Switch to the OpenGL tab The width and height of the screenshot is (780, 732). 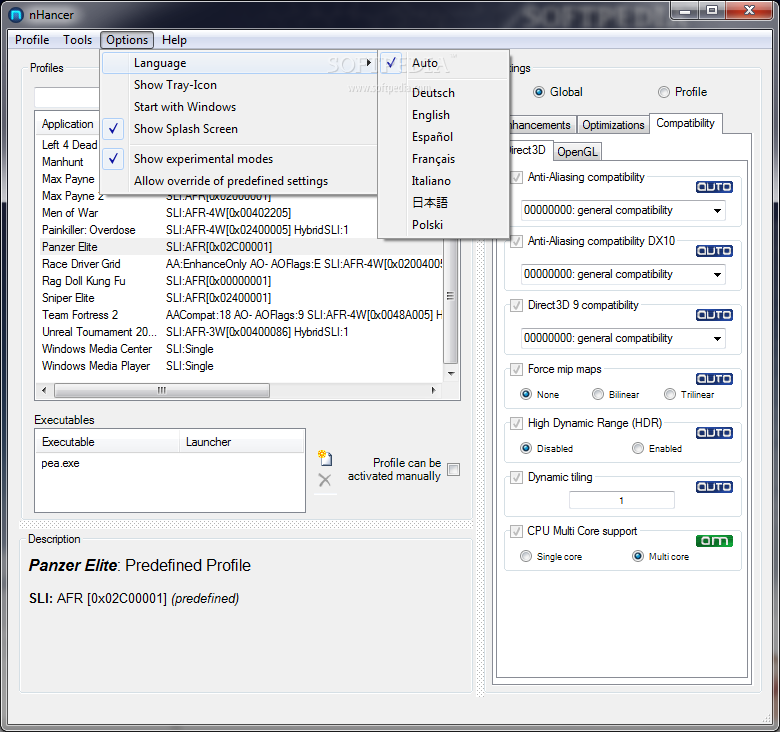pos(577,152)
